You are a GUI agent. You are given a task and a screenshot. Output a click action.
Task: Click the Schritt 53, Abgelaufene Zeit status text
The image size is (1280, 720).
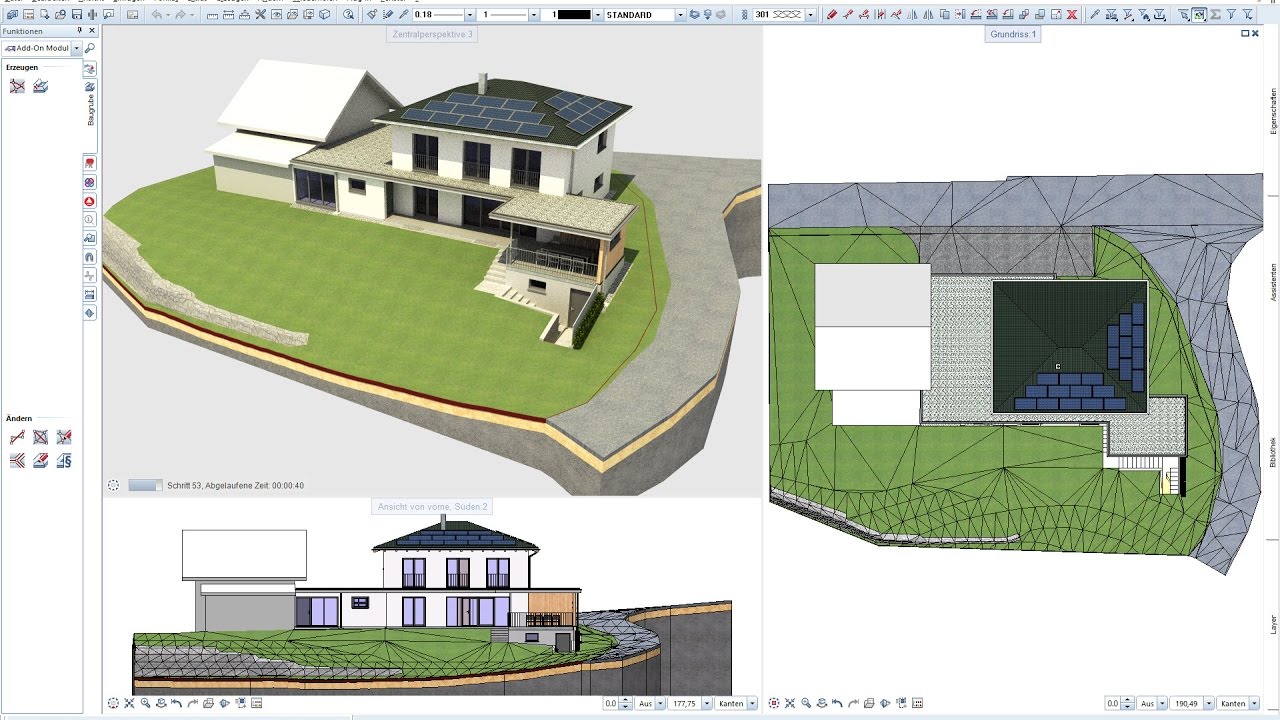[x=235, y=486]
